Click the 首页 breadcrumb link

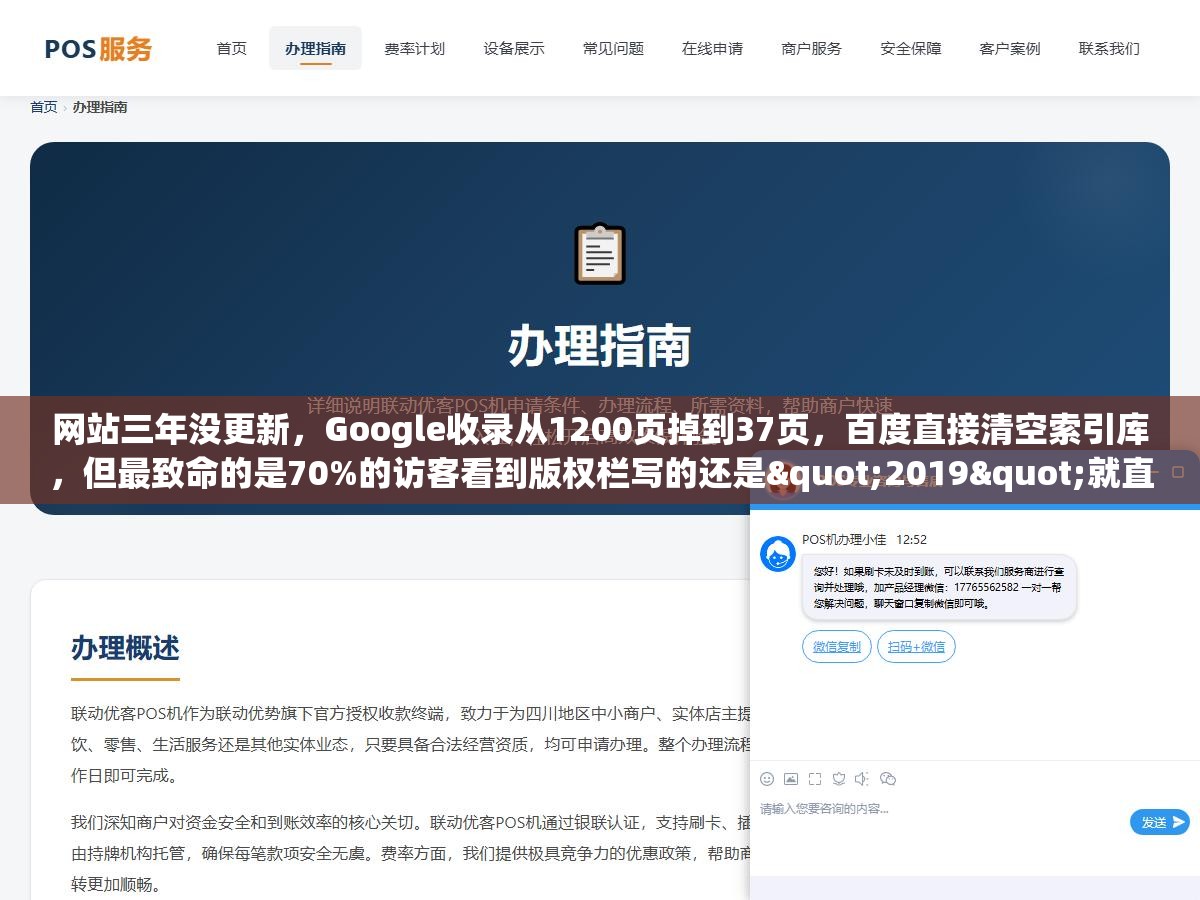pos(44,107)
